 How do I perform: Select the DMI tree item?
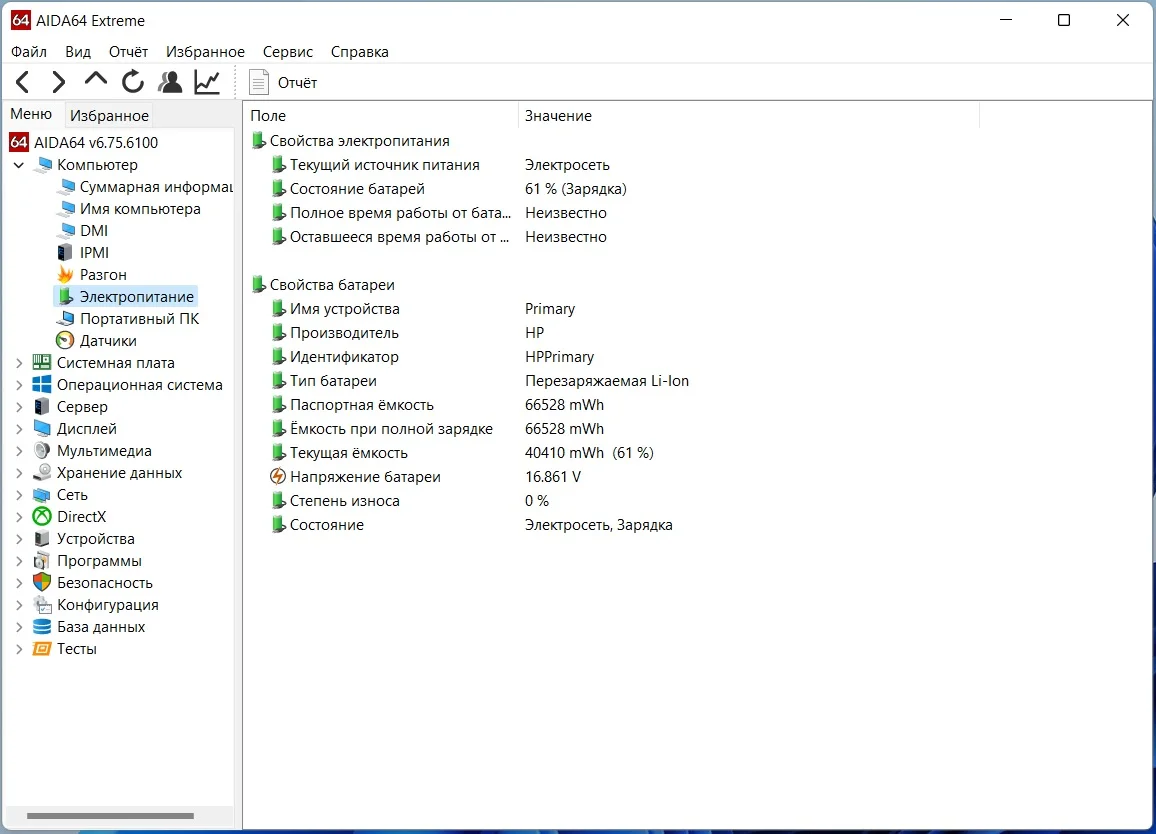(x=84, y=231)
